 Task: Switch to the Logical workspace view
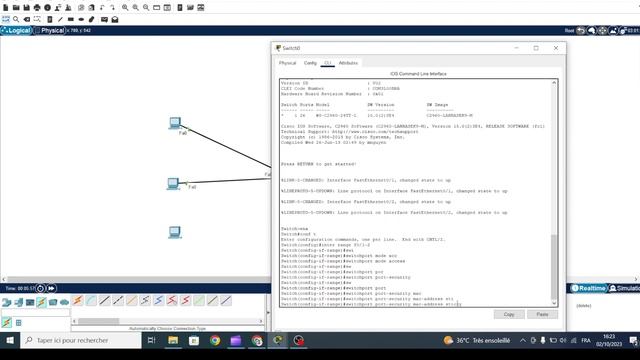pos(16,31)
